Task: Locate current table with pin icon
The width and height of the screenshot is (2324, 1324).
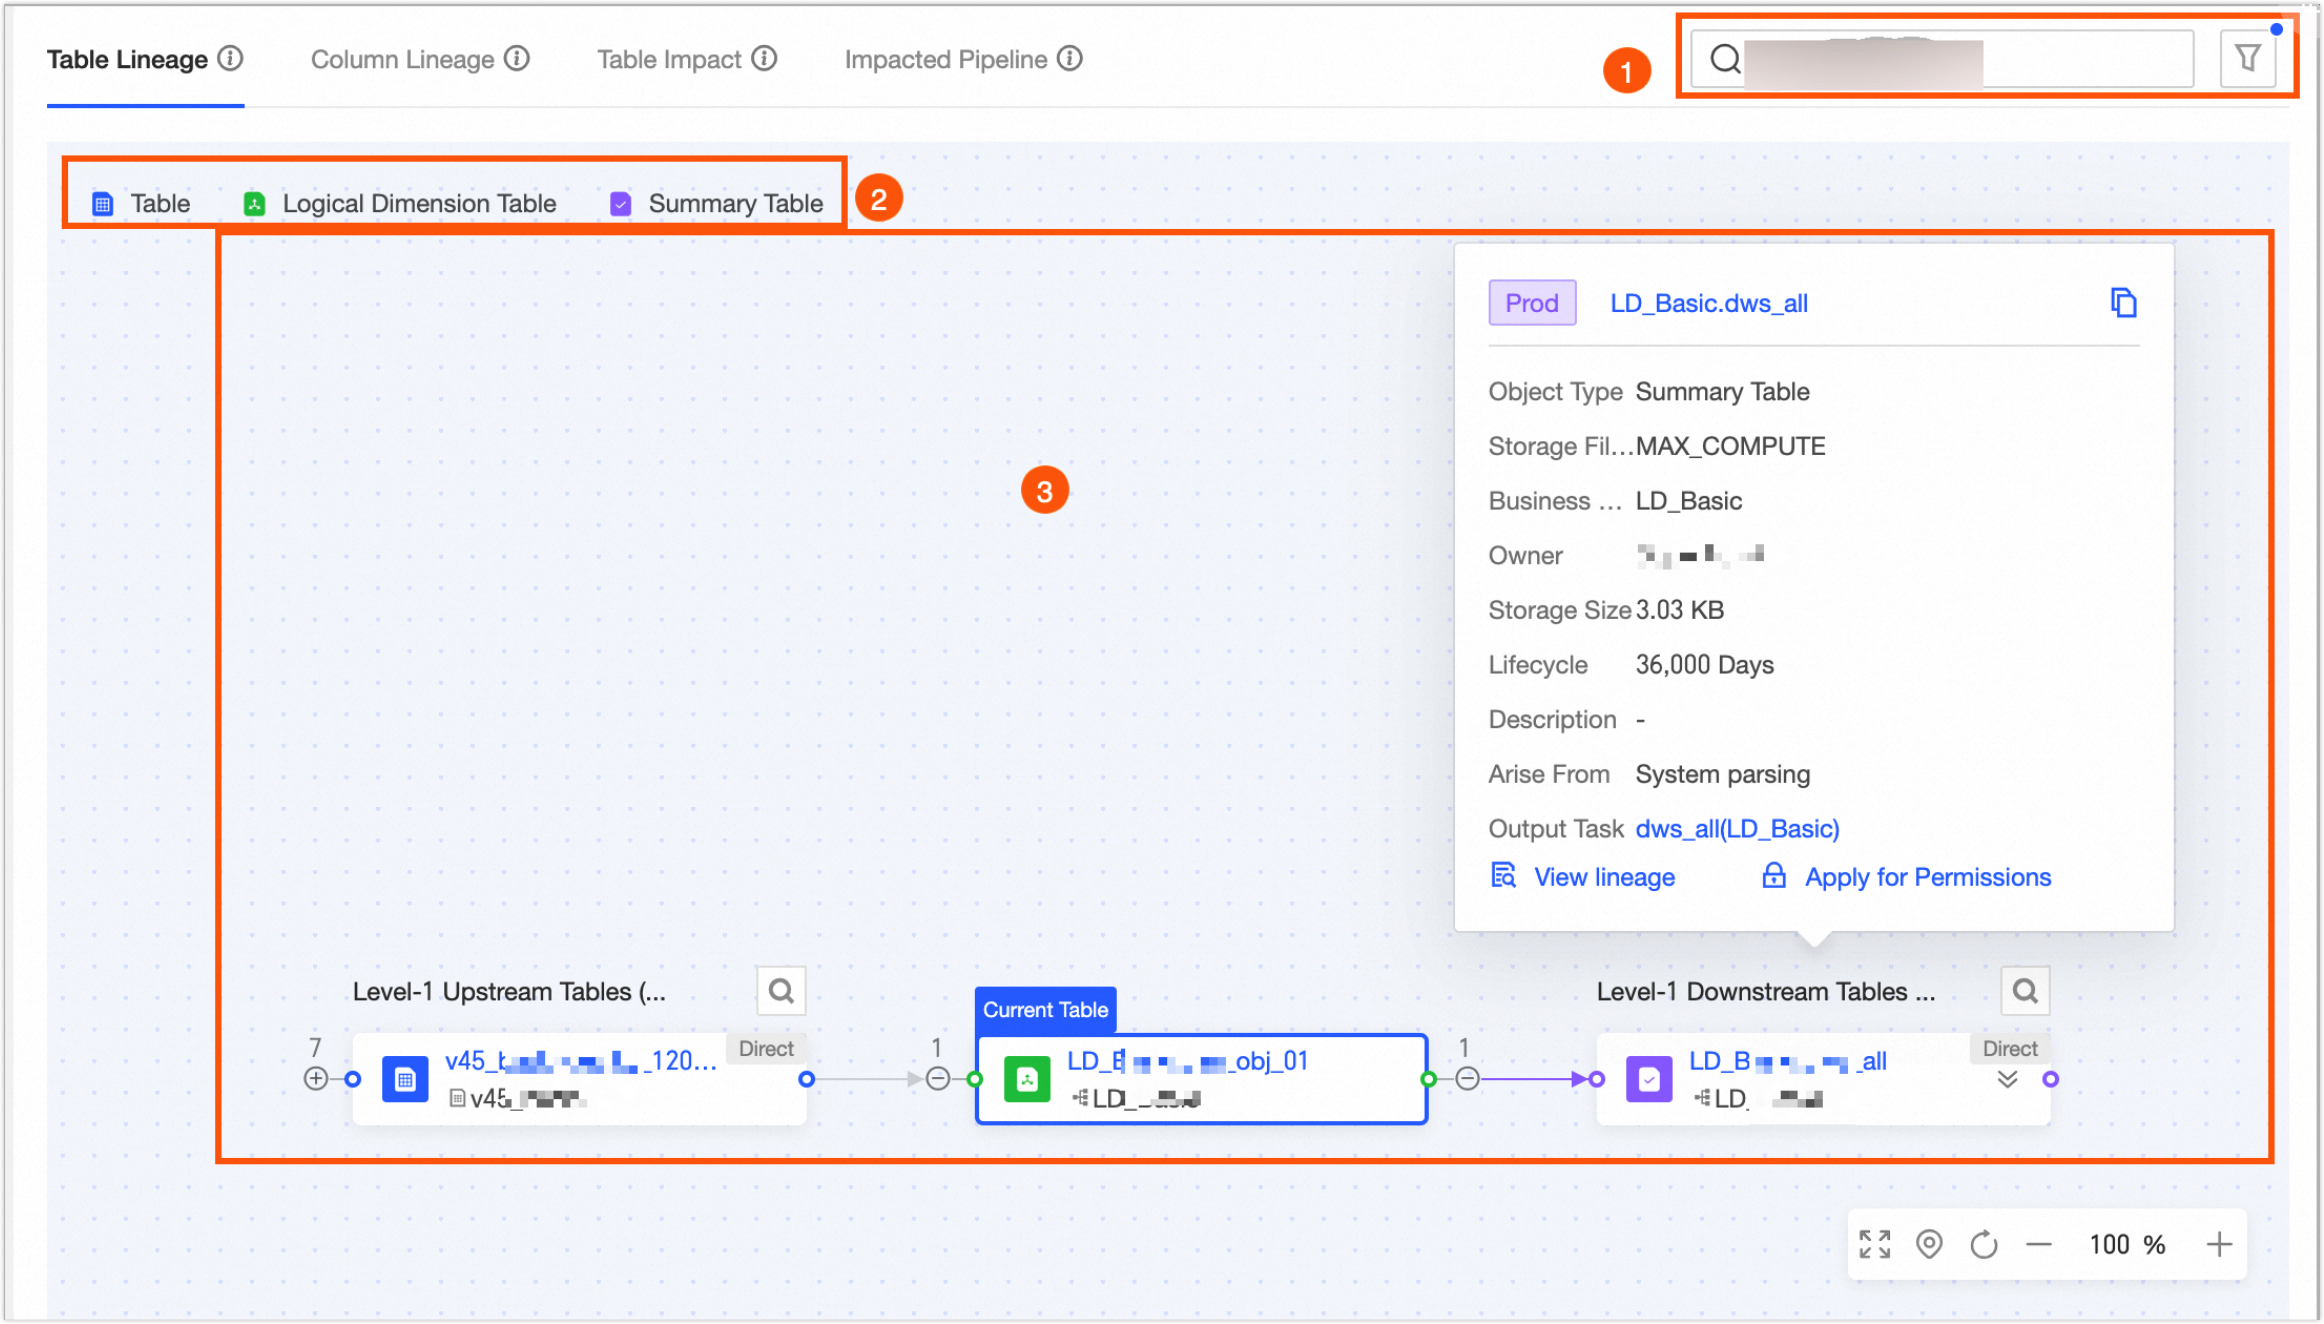Action: [1929, 1244]
